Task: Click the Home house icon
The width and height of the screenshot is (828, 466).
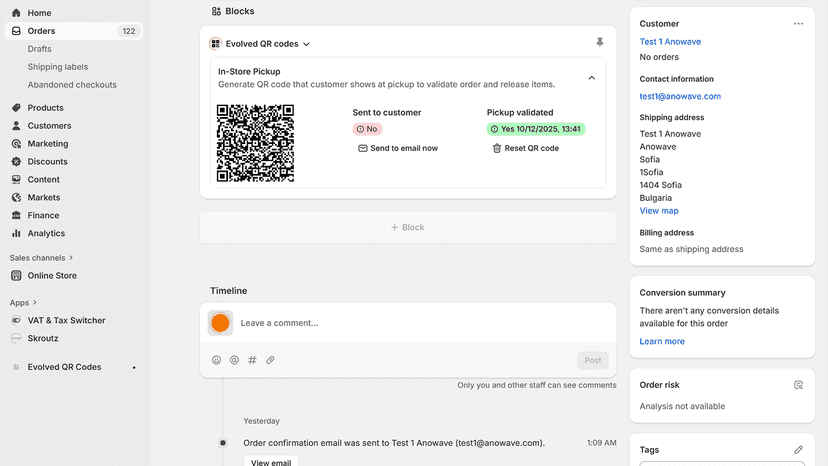Action: [x=16, y=13]
